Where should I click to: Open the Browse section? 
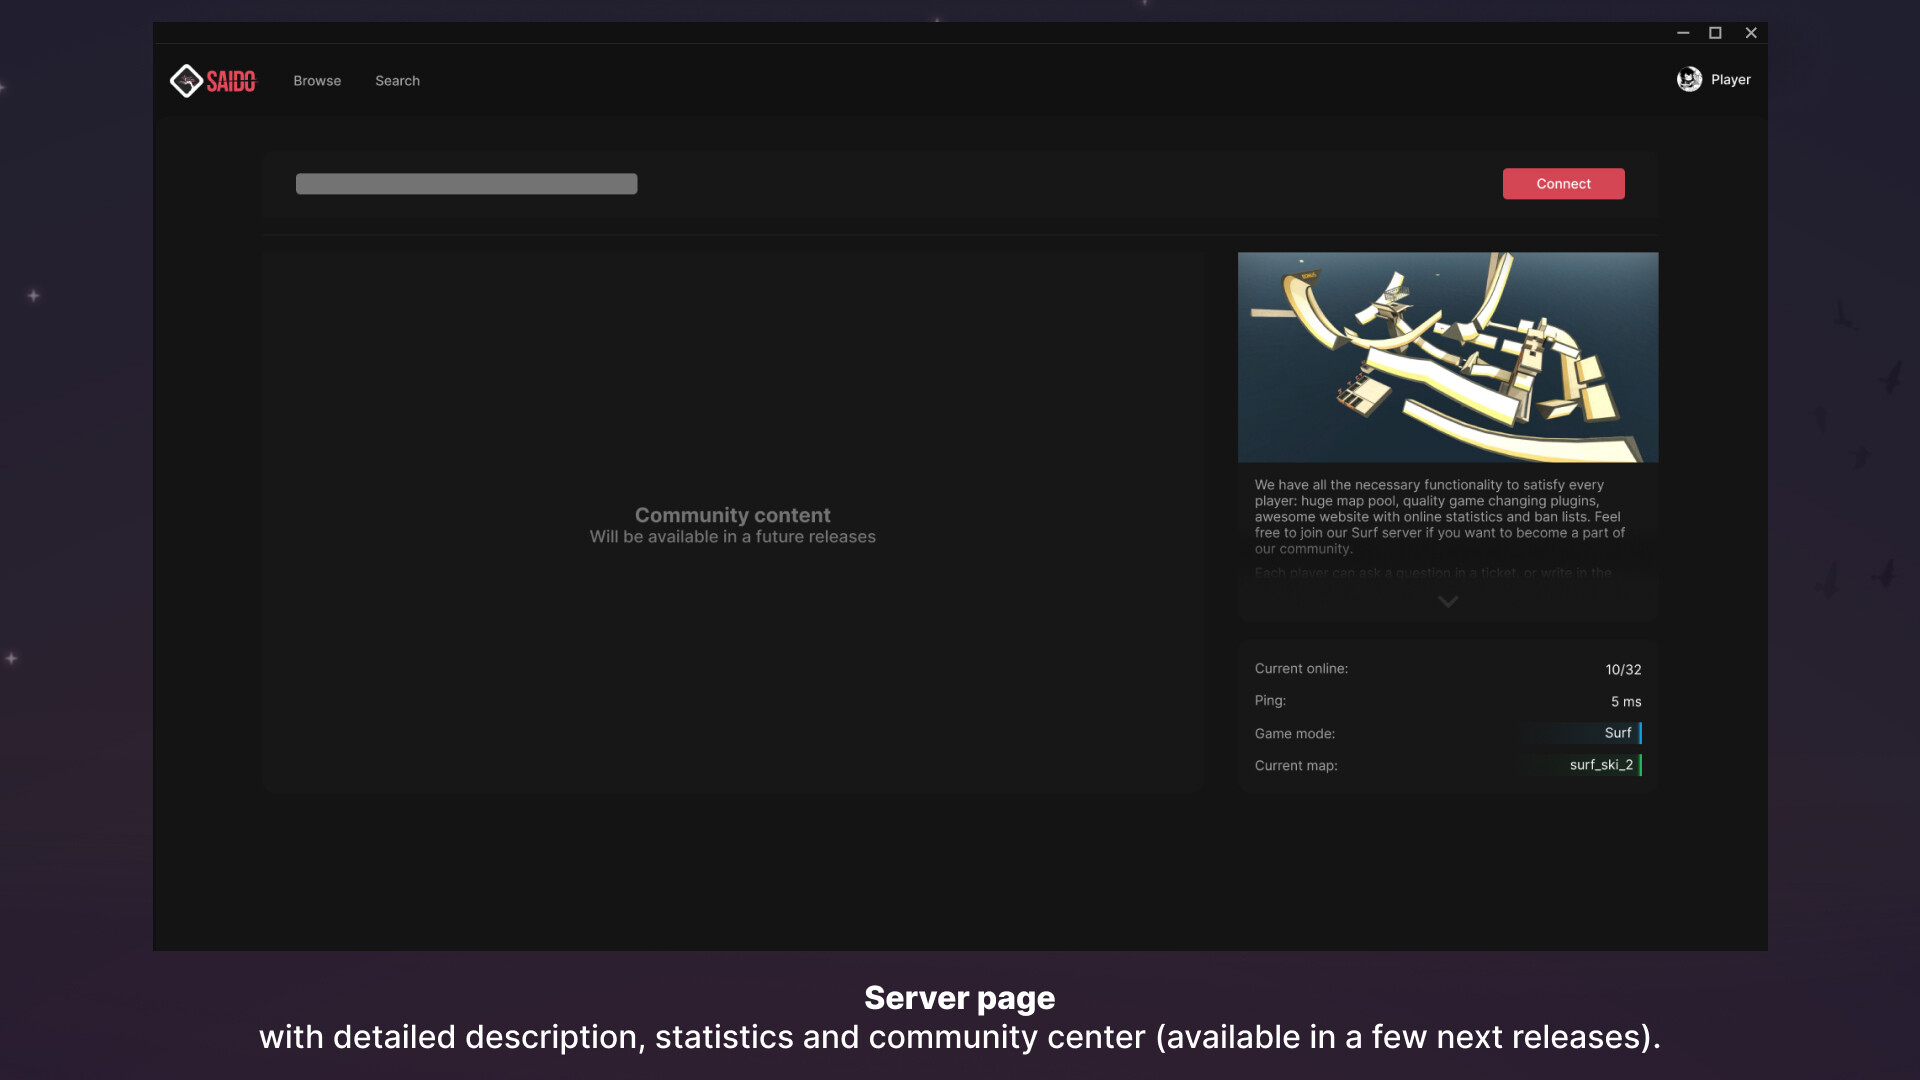click(x=317, y=80)
